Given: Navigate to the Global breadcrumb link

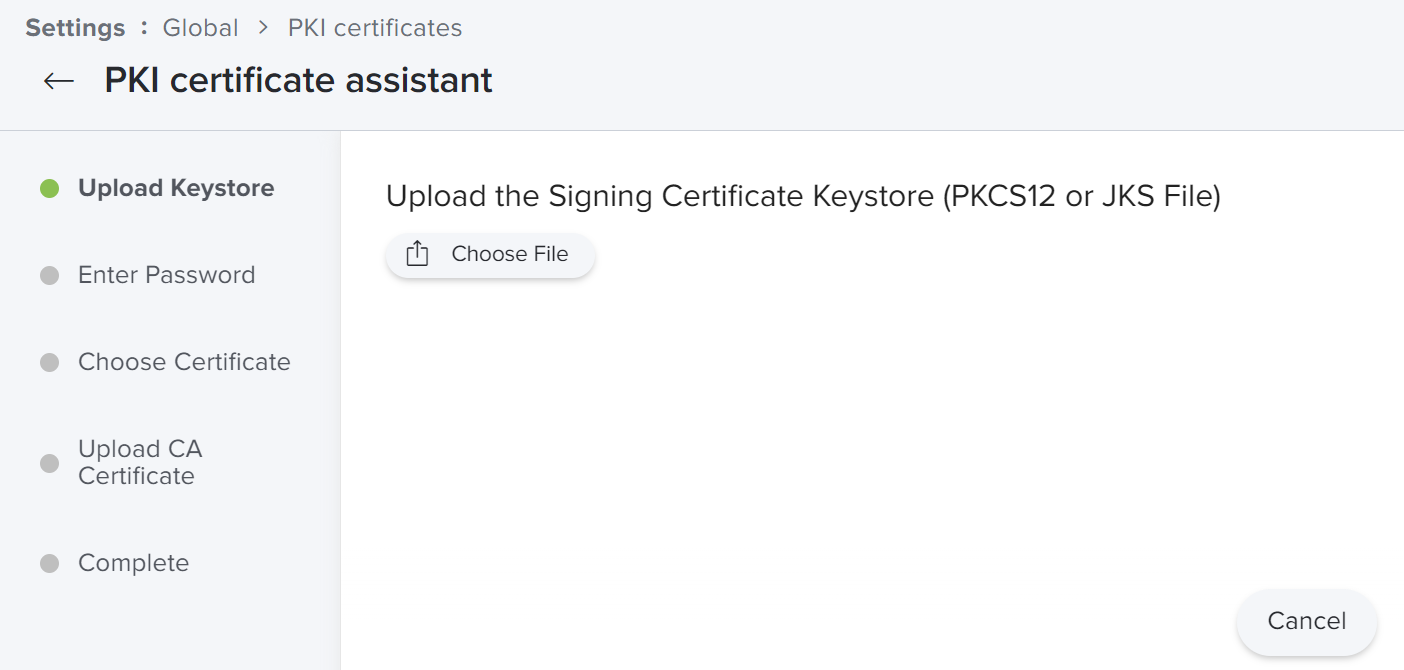Looking at the screenshot, I should click(x=201, y=28).
